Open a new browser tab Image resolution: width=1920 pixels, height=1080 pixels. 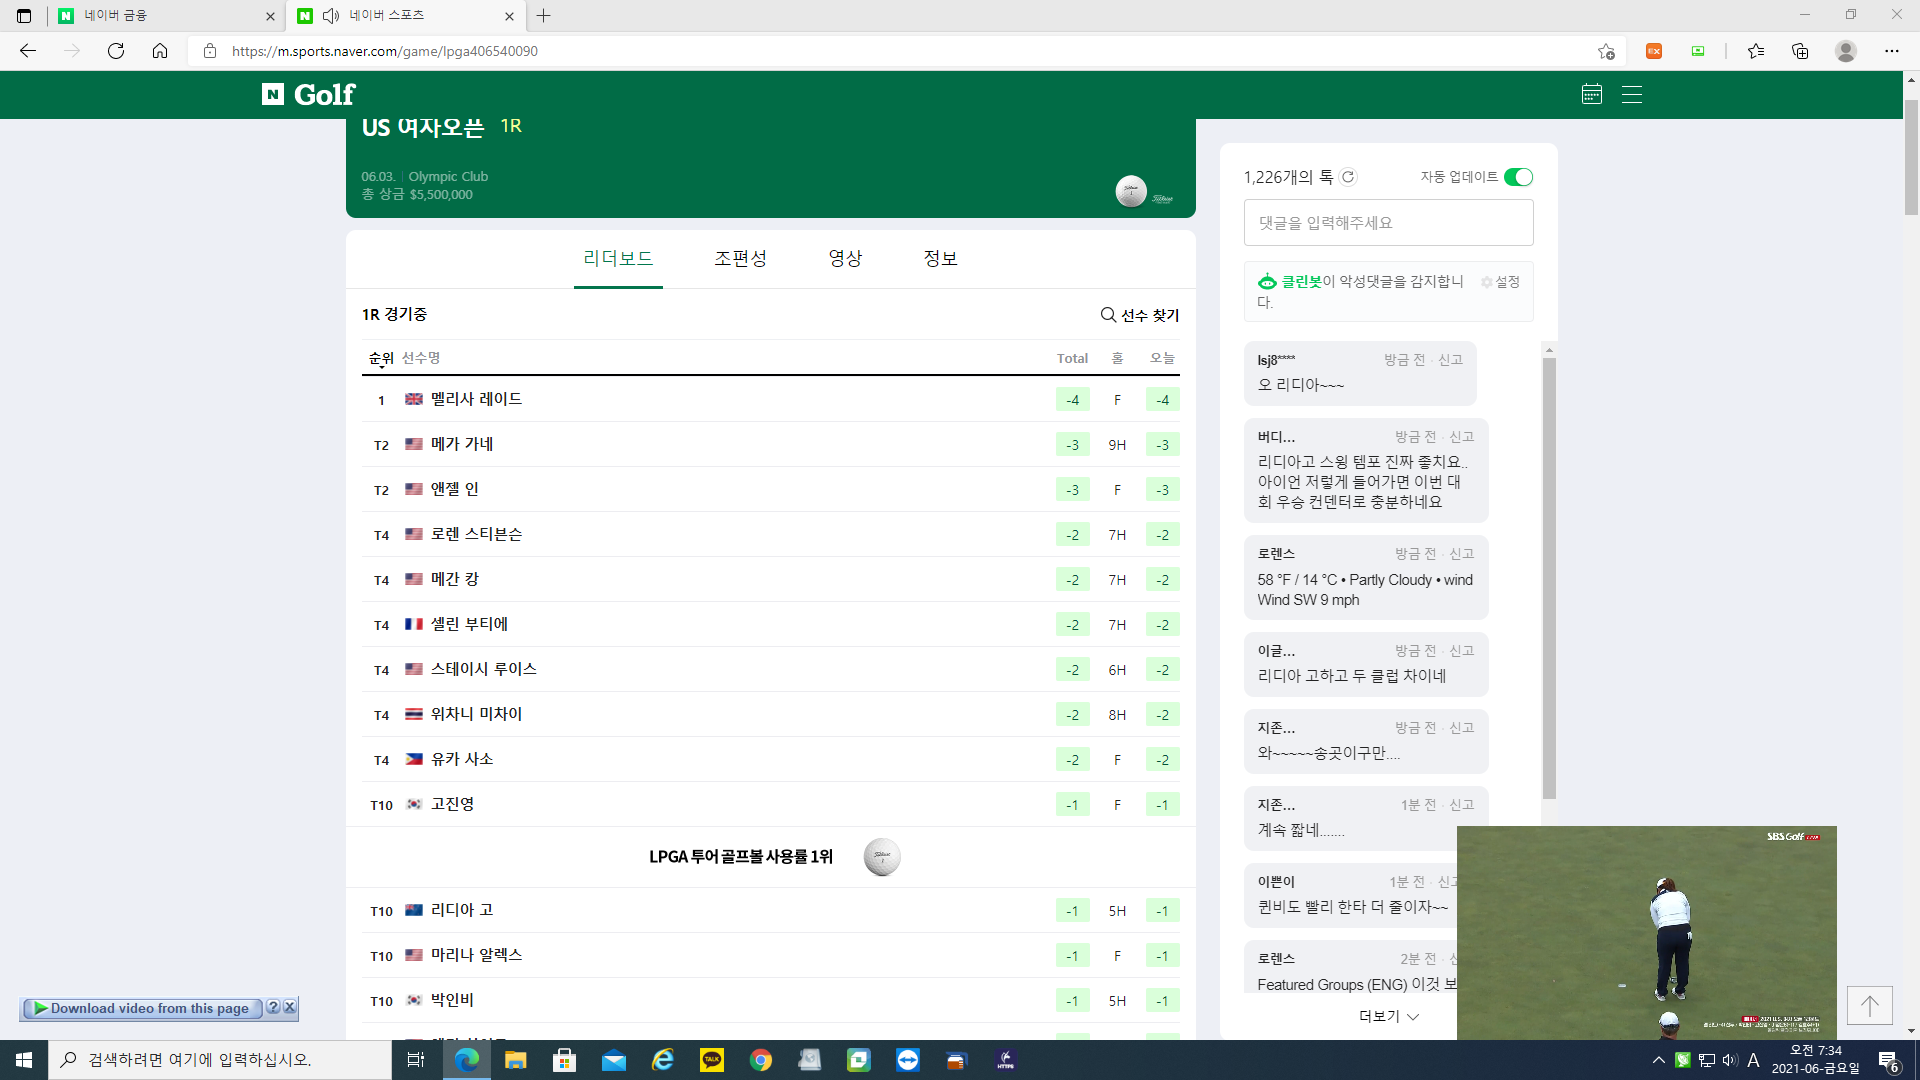tap(544, 16)
